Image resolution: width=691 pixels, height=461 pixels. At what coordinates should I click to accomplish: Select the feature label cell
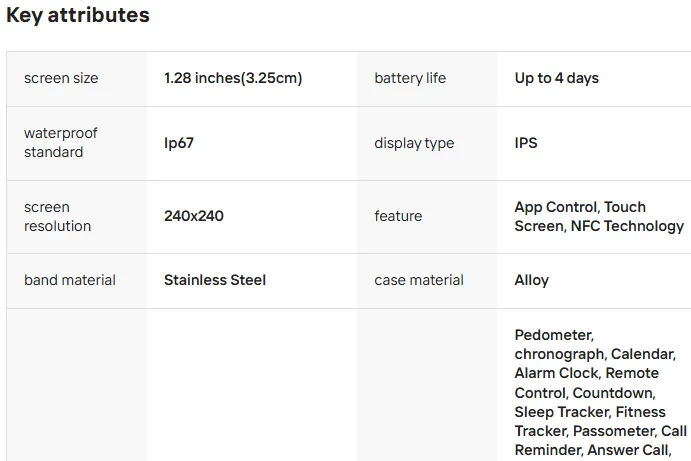tap(398, 216)
